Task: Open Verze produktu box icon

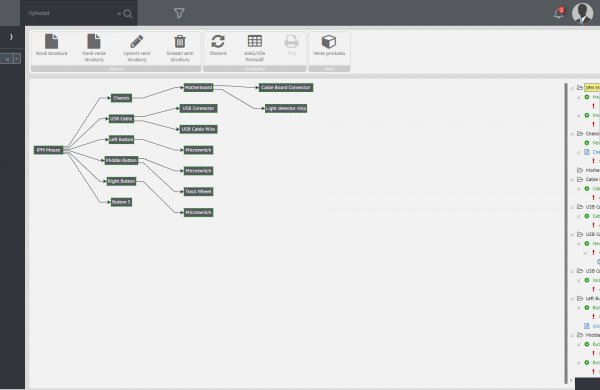Action: tap(329, 41)
